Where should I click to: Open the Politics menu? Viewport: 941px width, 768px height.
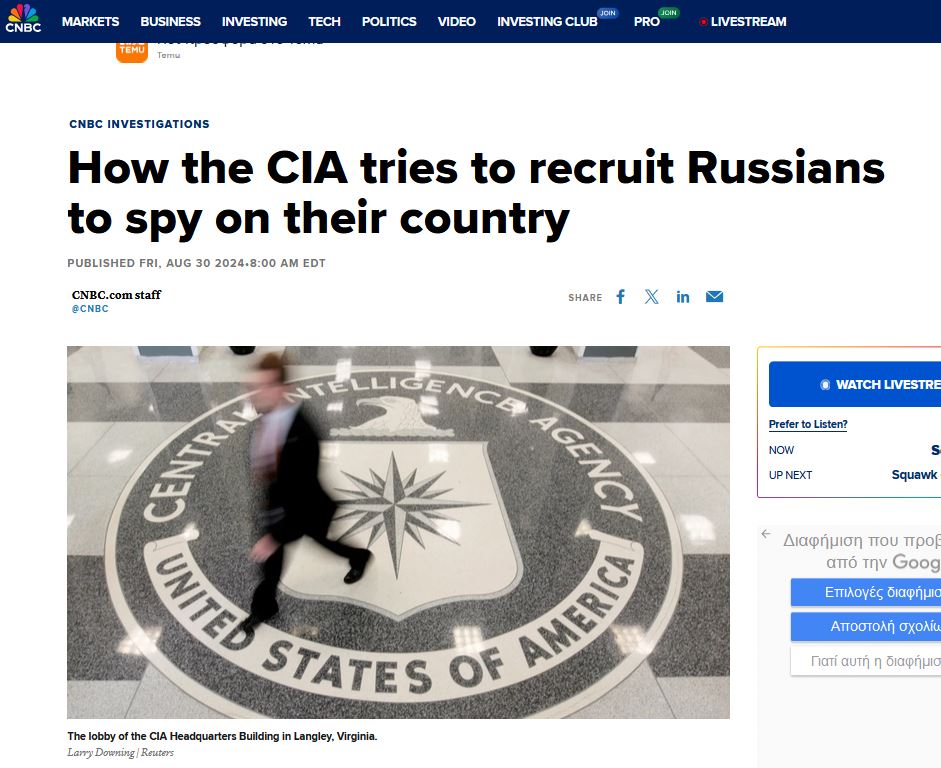point(389,22)
